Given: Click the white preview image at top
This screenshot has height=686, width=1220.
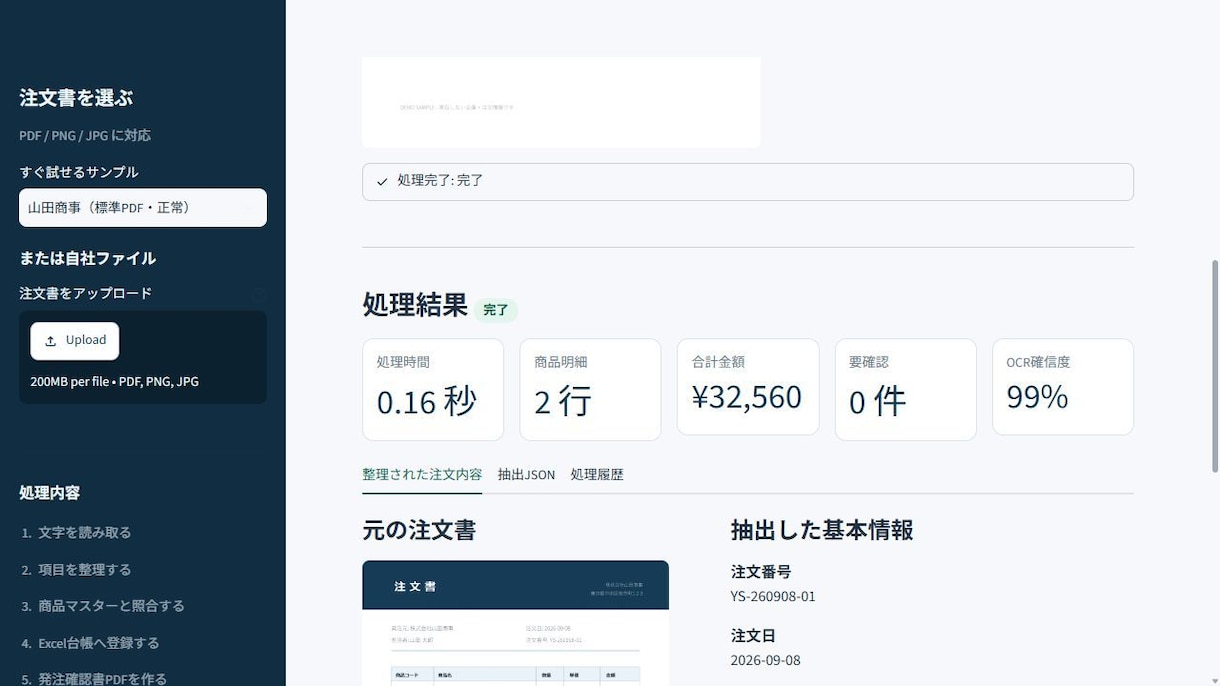Looking at the screenshot, I should coord(561,102).
